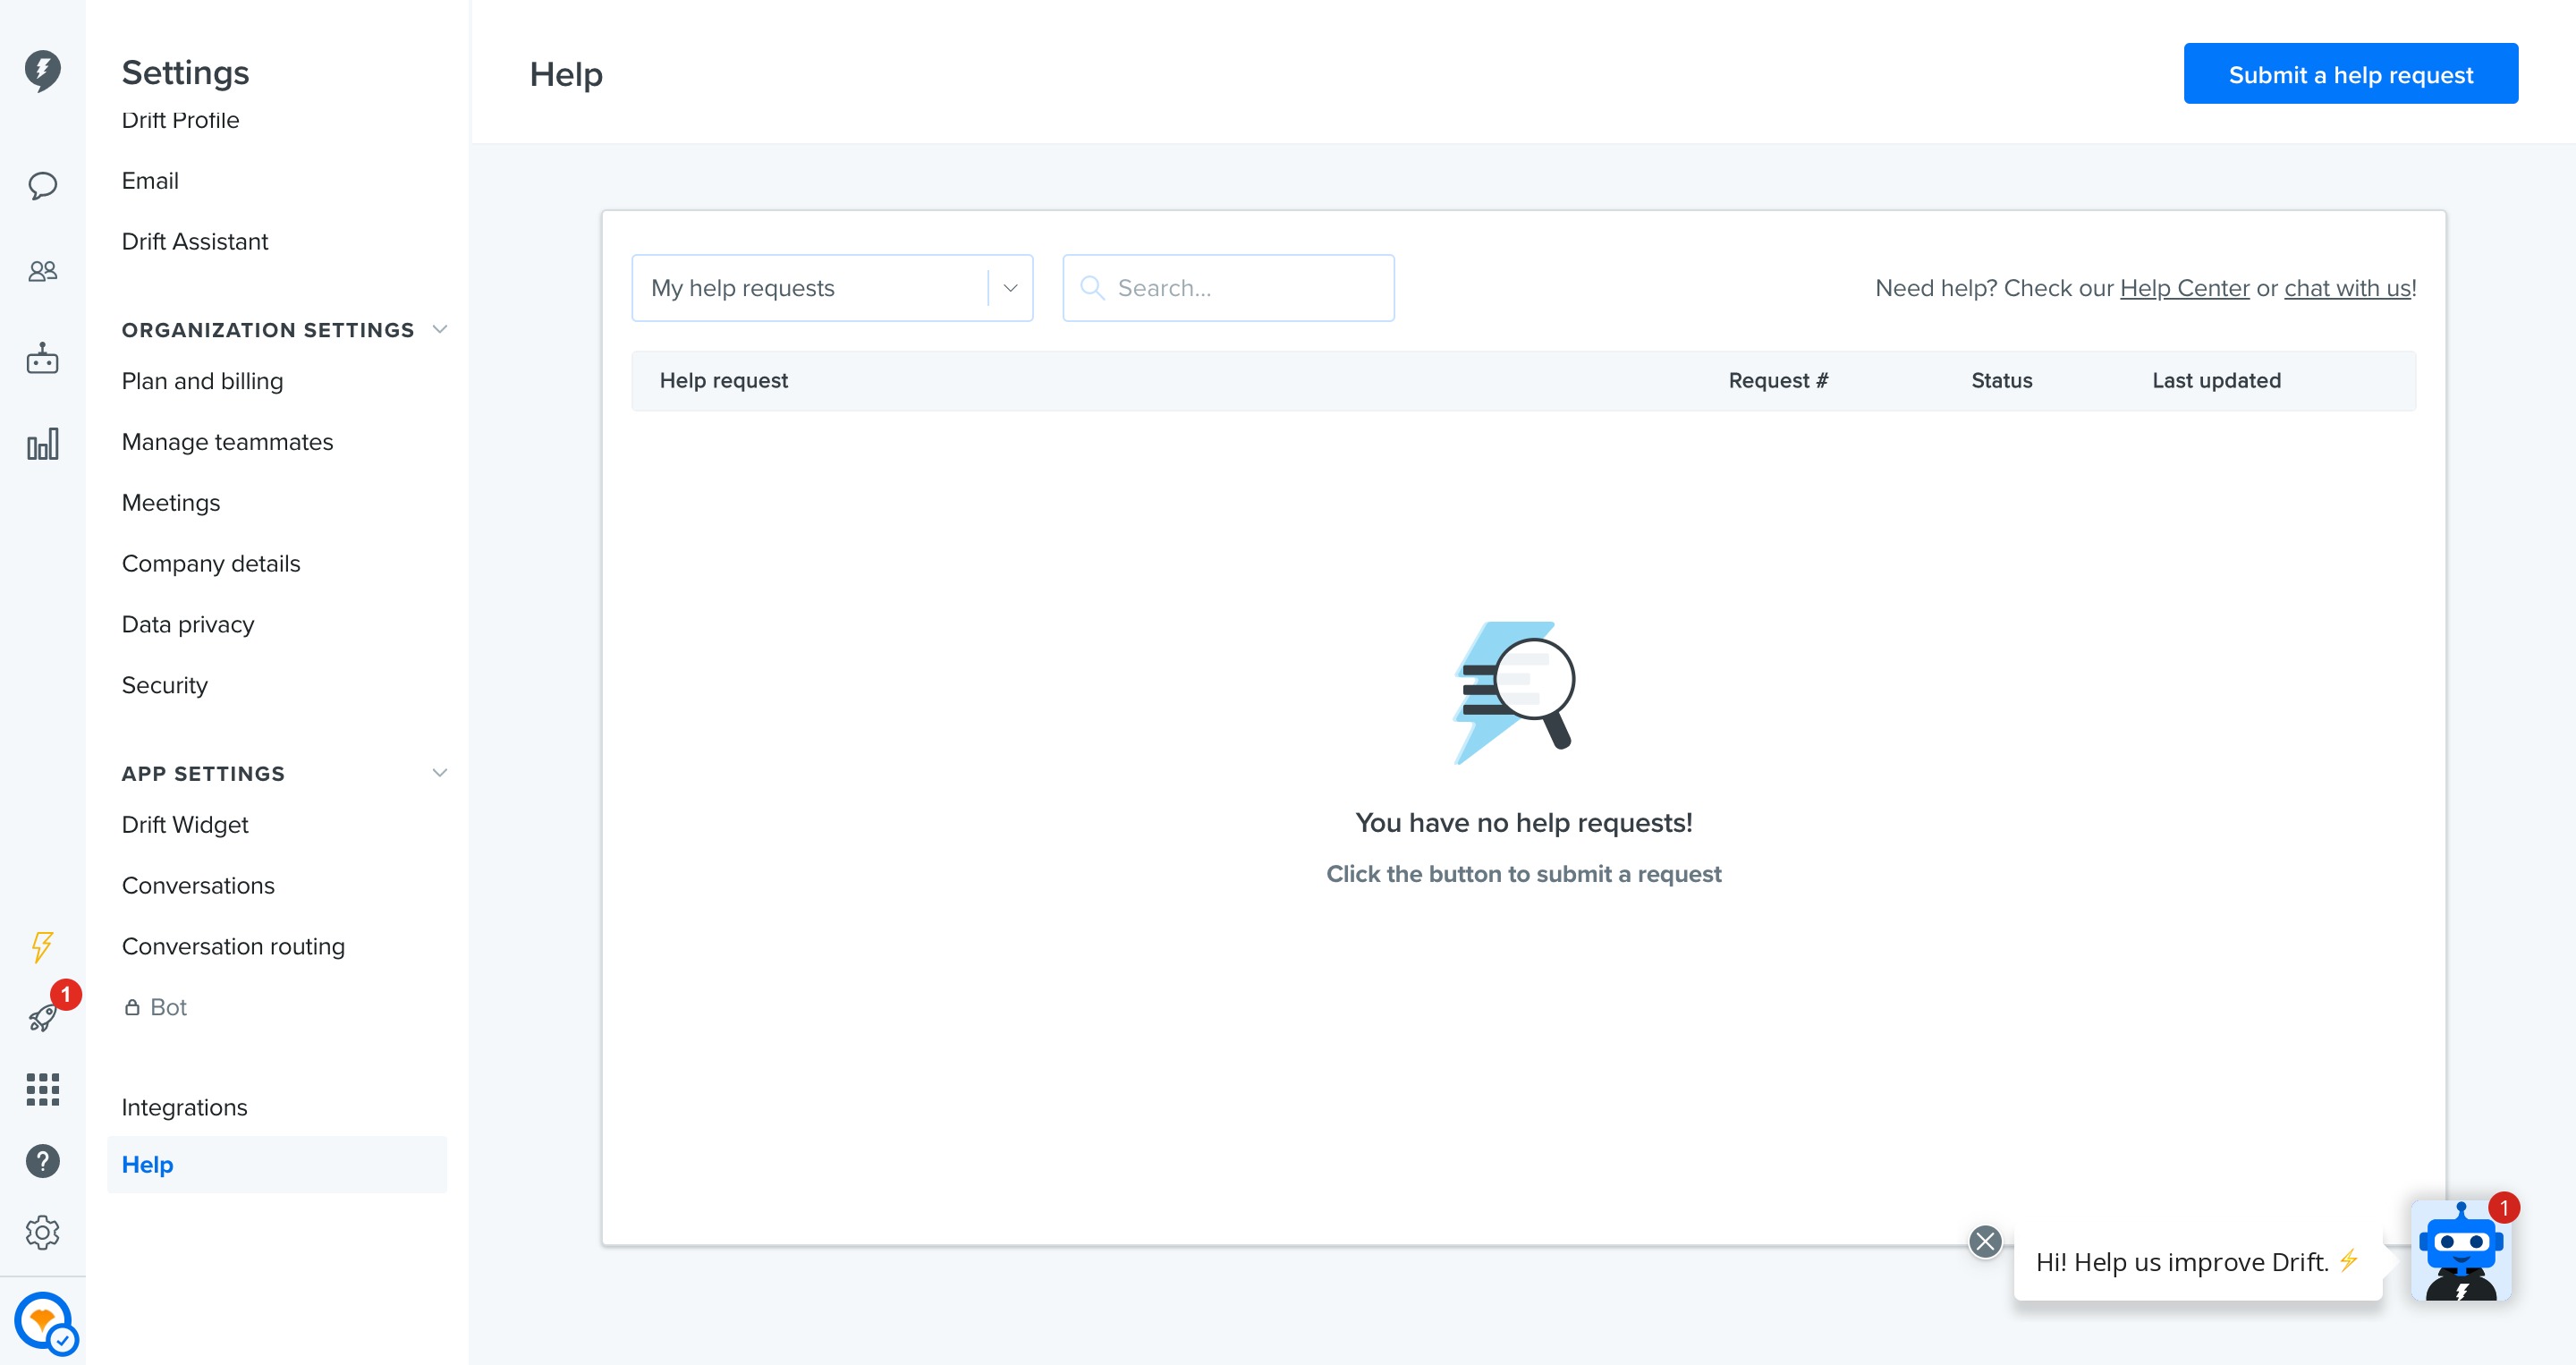Open the app grid icon
The height and width of the screenshot is (1365, 2576).
coord(42,1089)
